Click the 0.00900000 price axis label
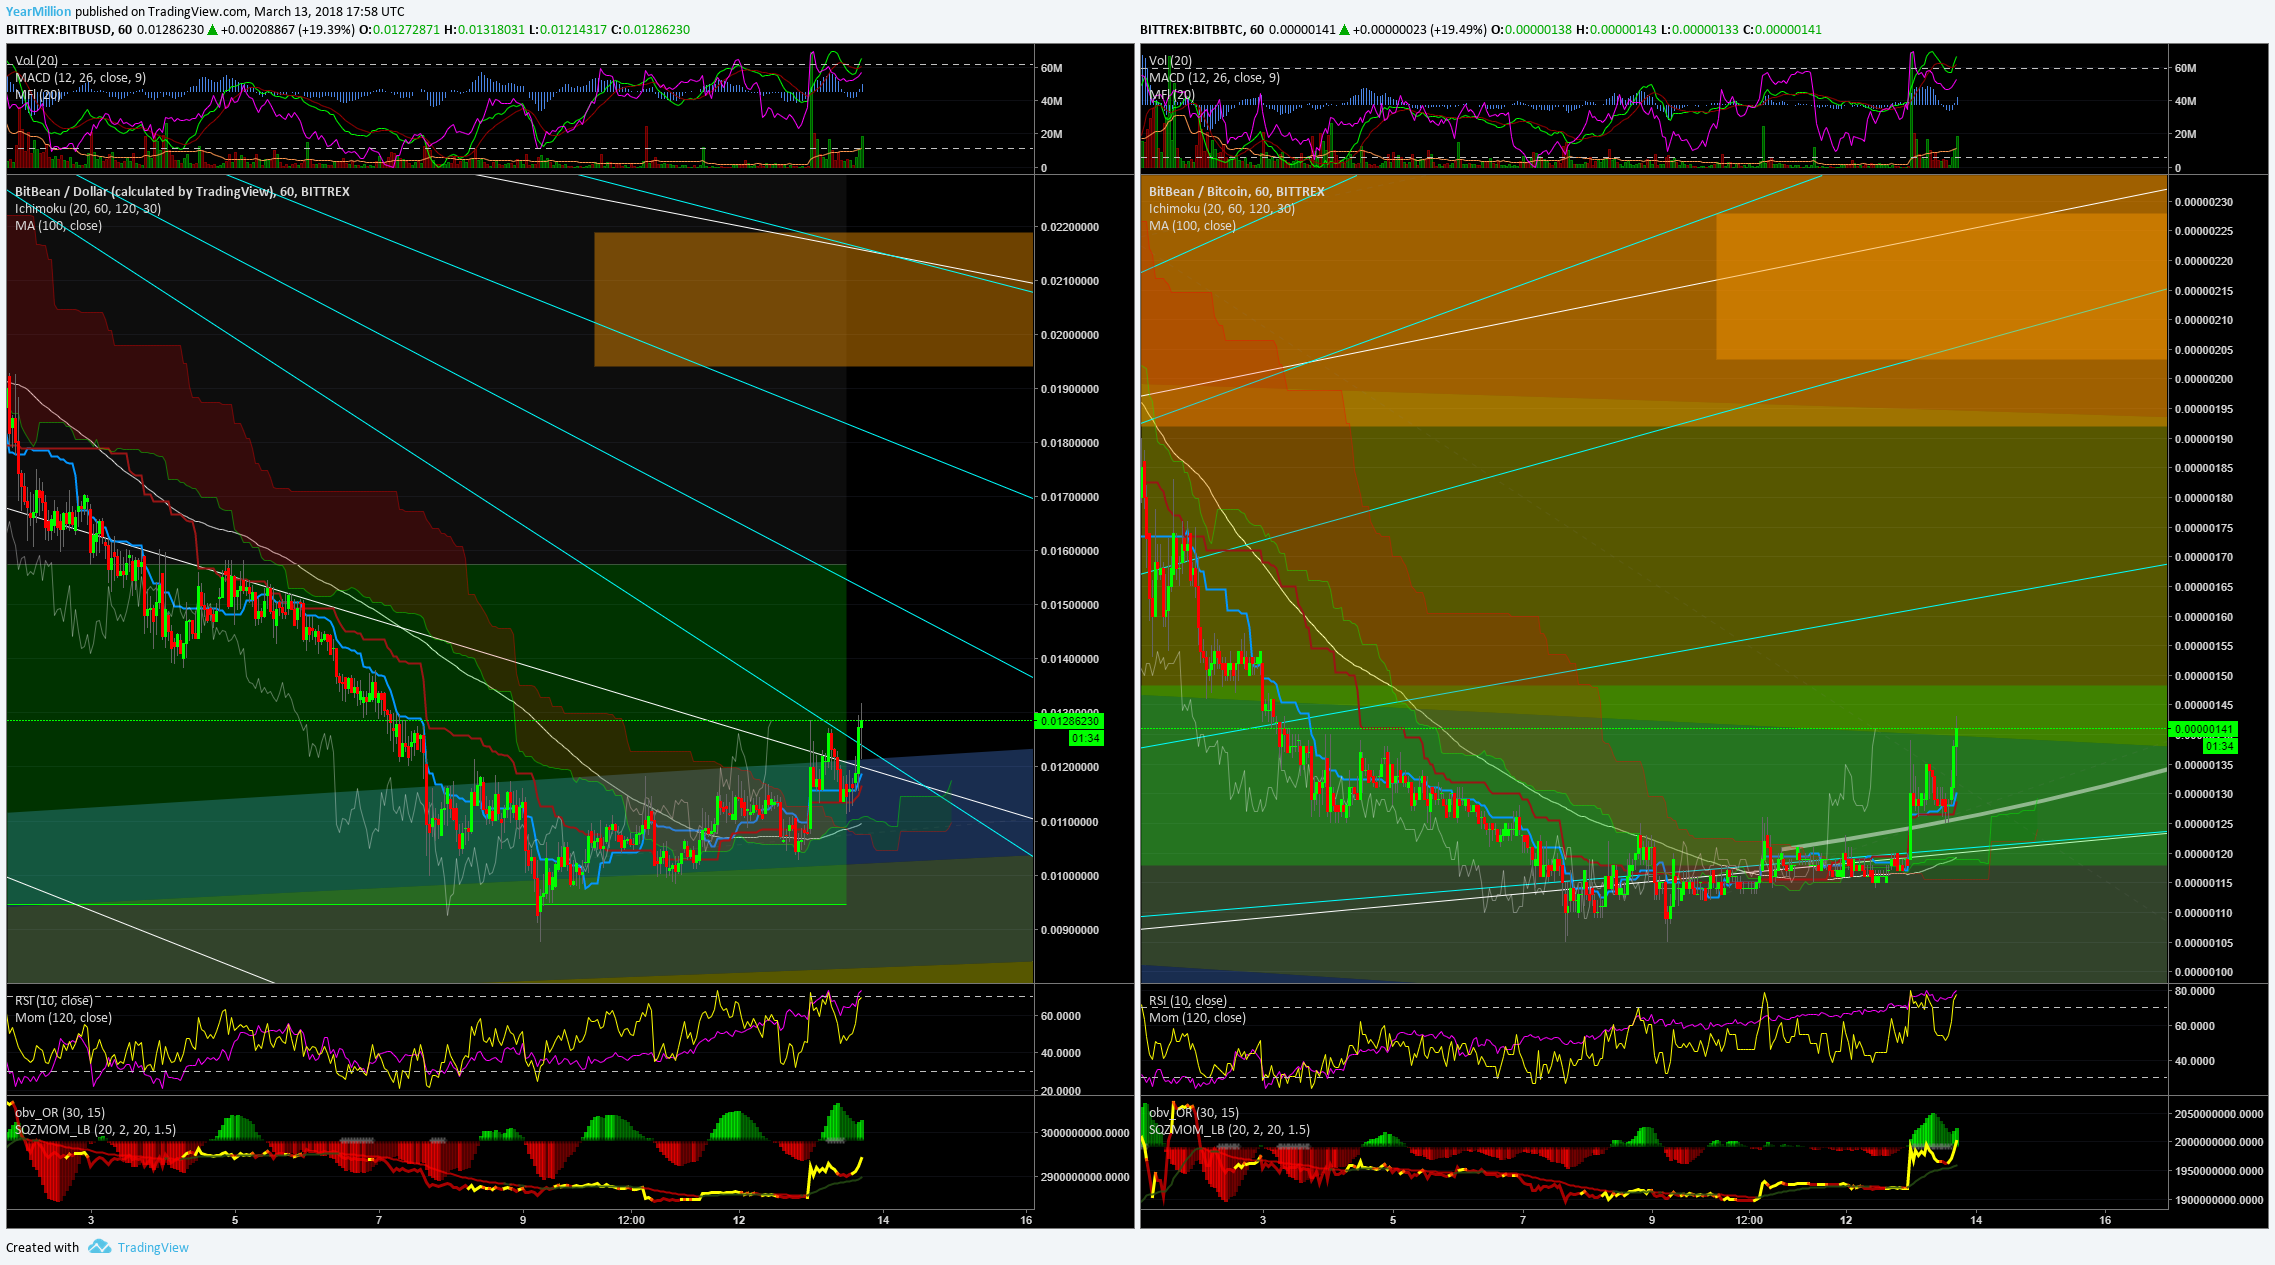Image resolution: width=2275 pixels, height=1265 pixels. [x=1069, y=930]
